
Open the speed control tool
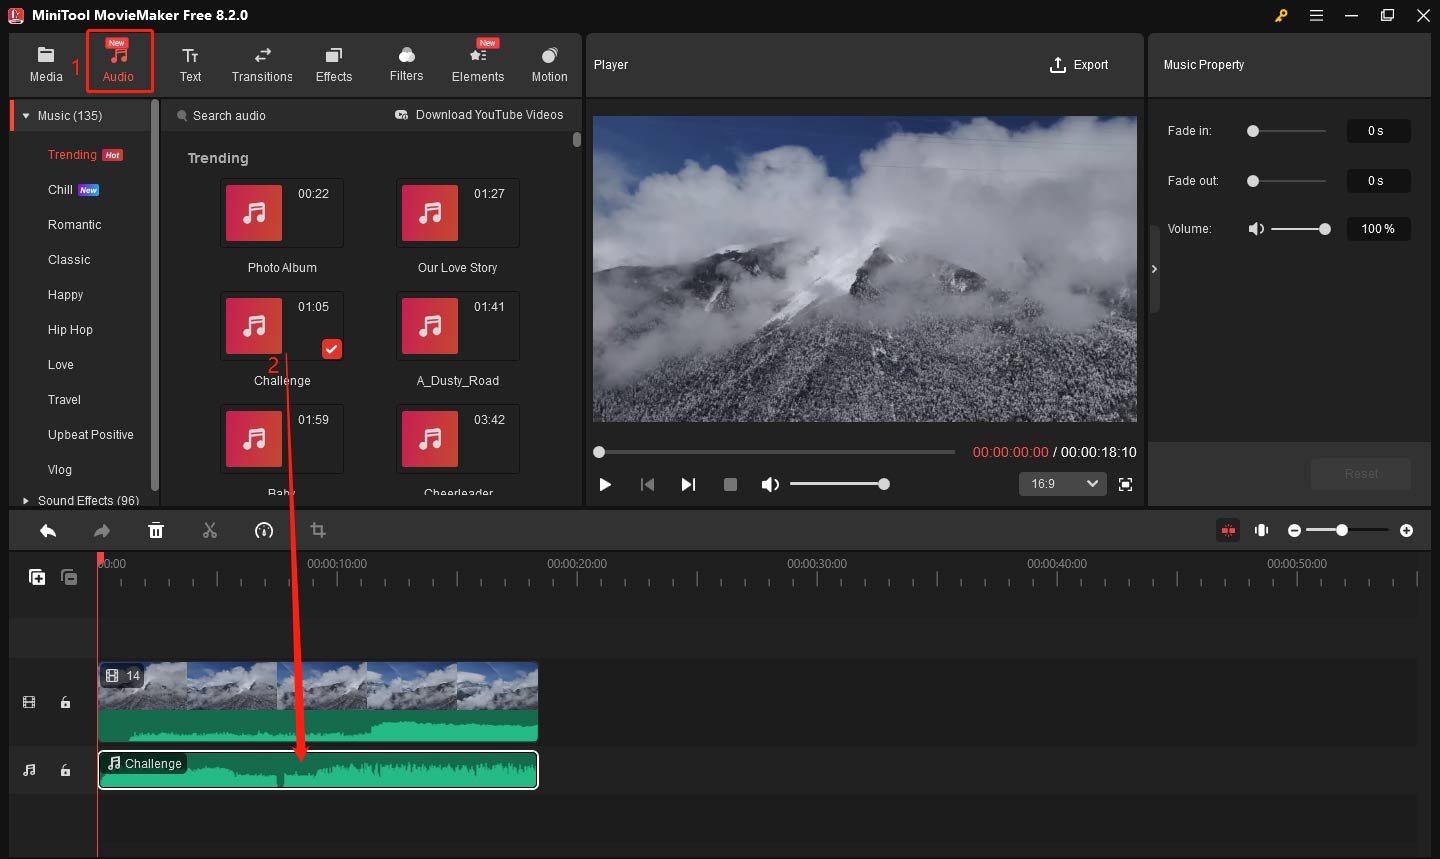tap(264, 530)
